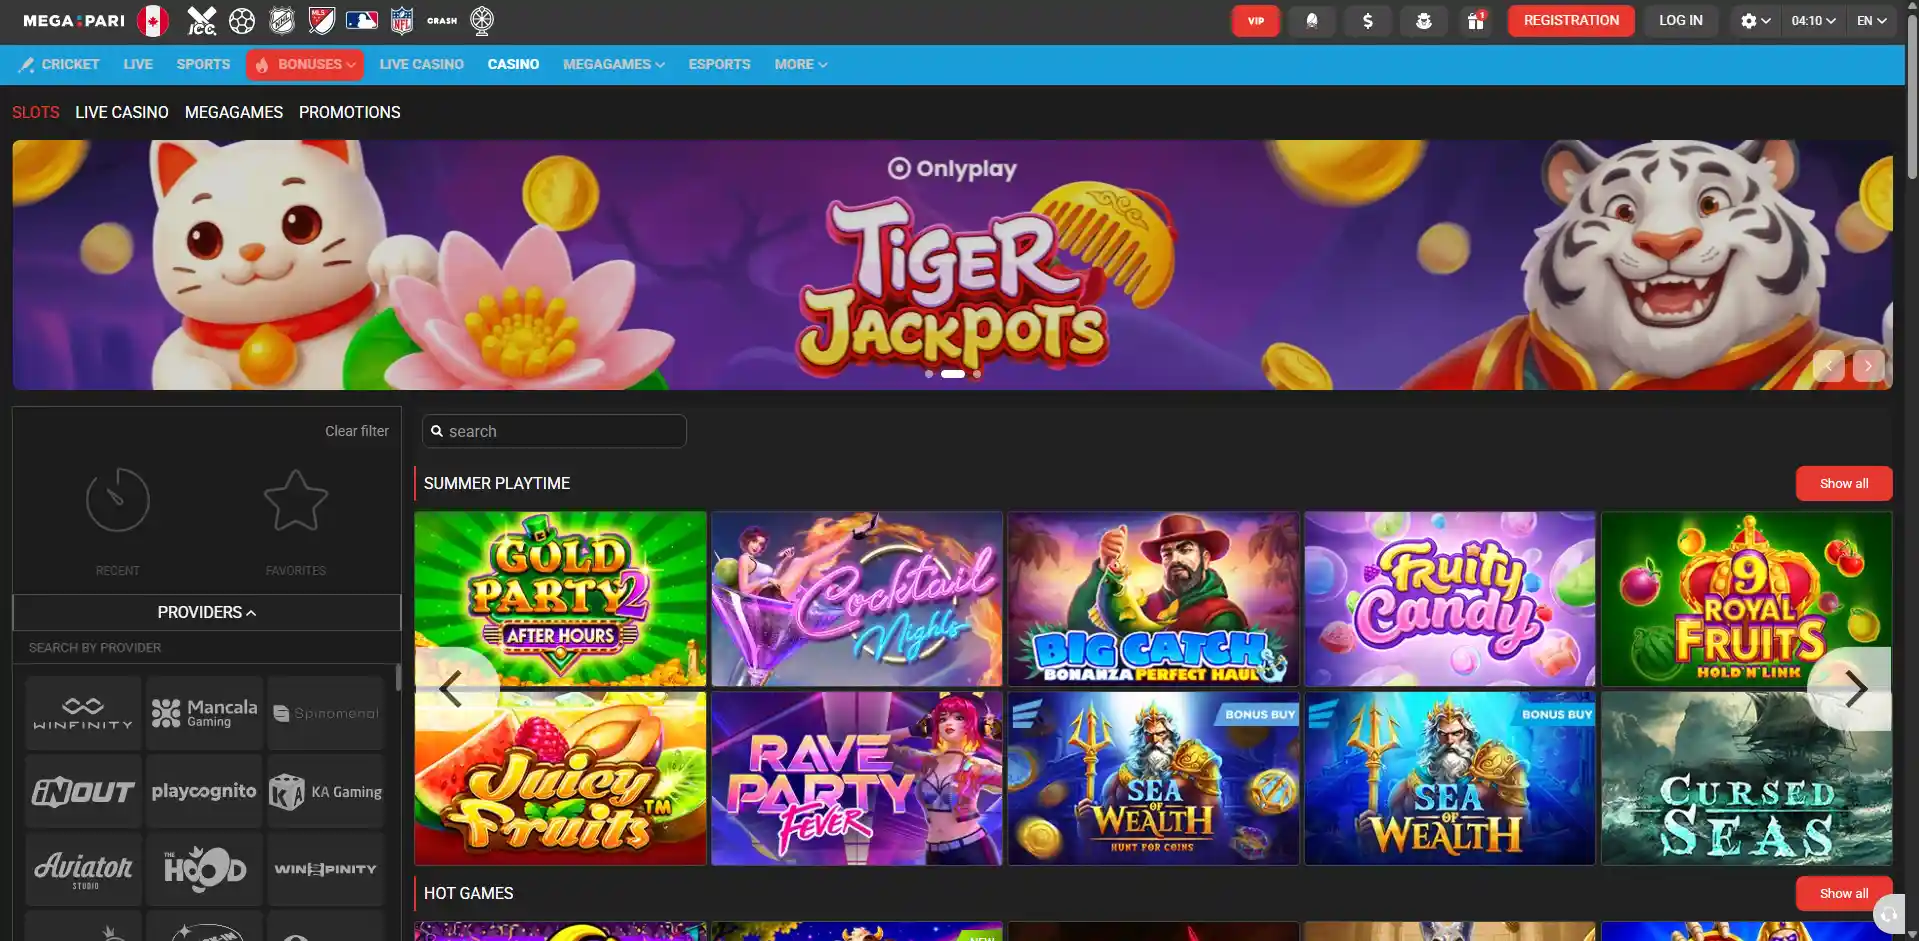The height and width of the screenshot is (941, 1919).
Task: Open the Favorites star icon
Action: coord(296,500)
